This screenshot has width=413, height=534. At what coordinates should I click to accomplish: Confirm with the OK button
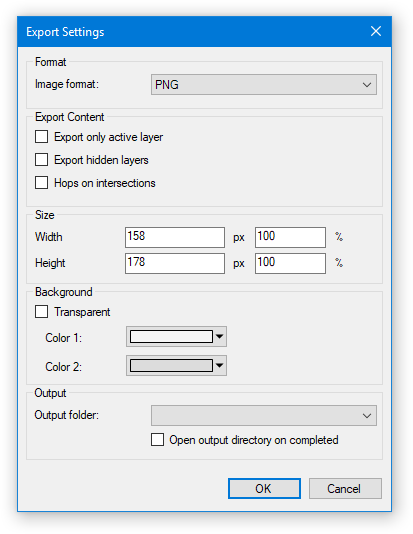click(x=264, y=489)
